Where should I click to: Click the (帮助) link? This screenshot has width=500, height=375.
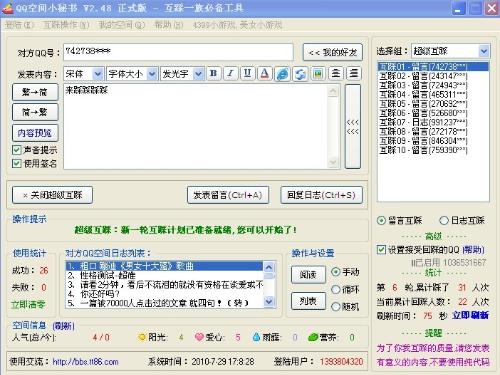pos(473,249)
